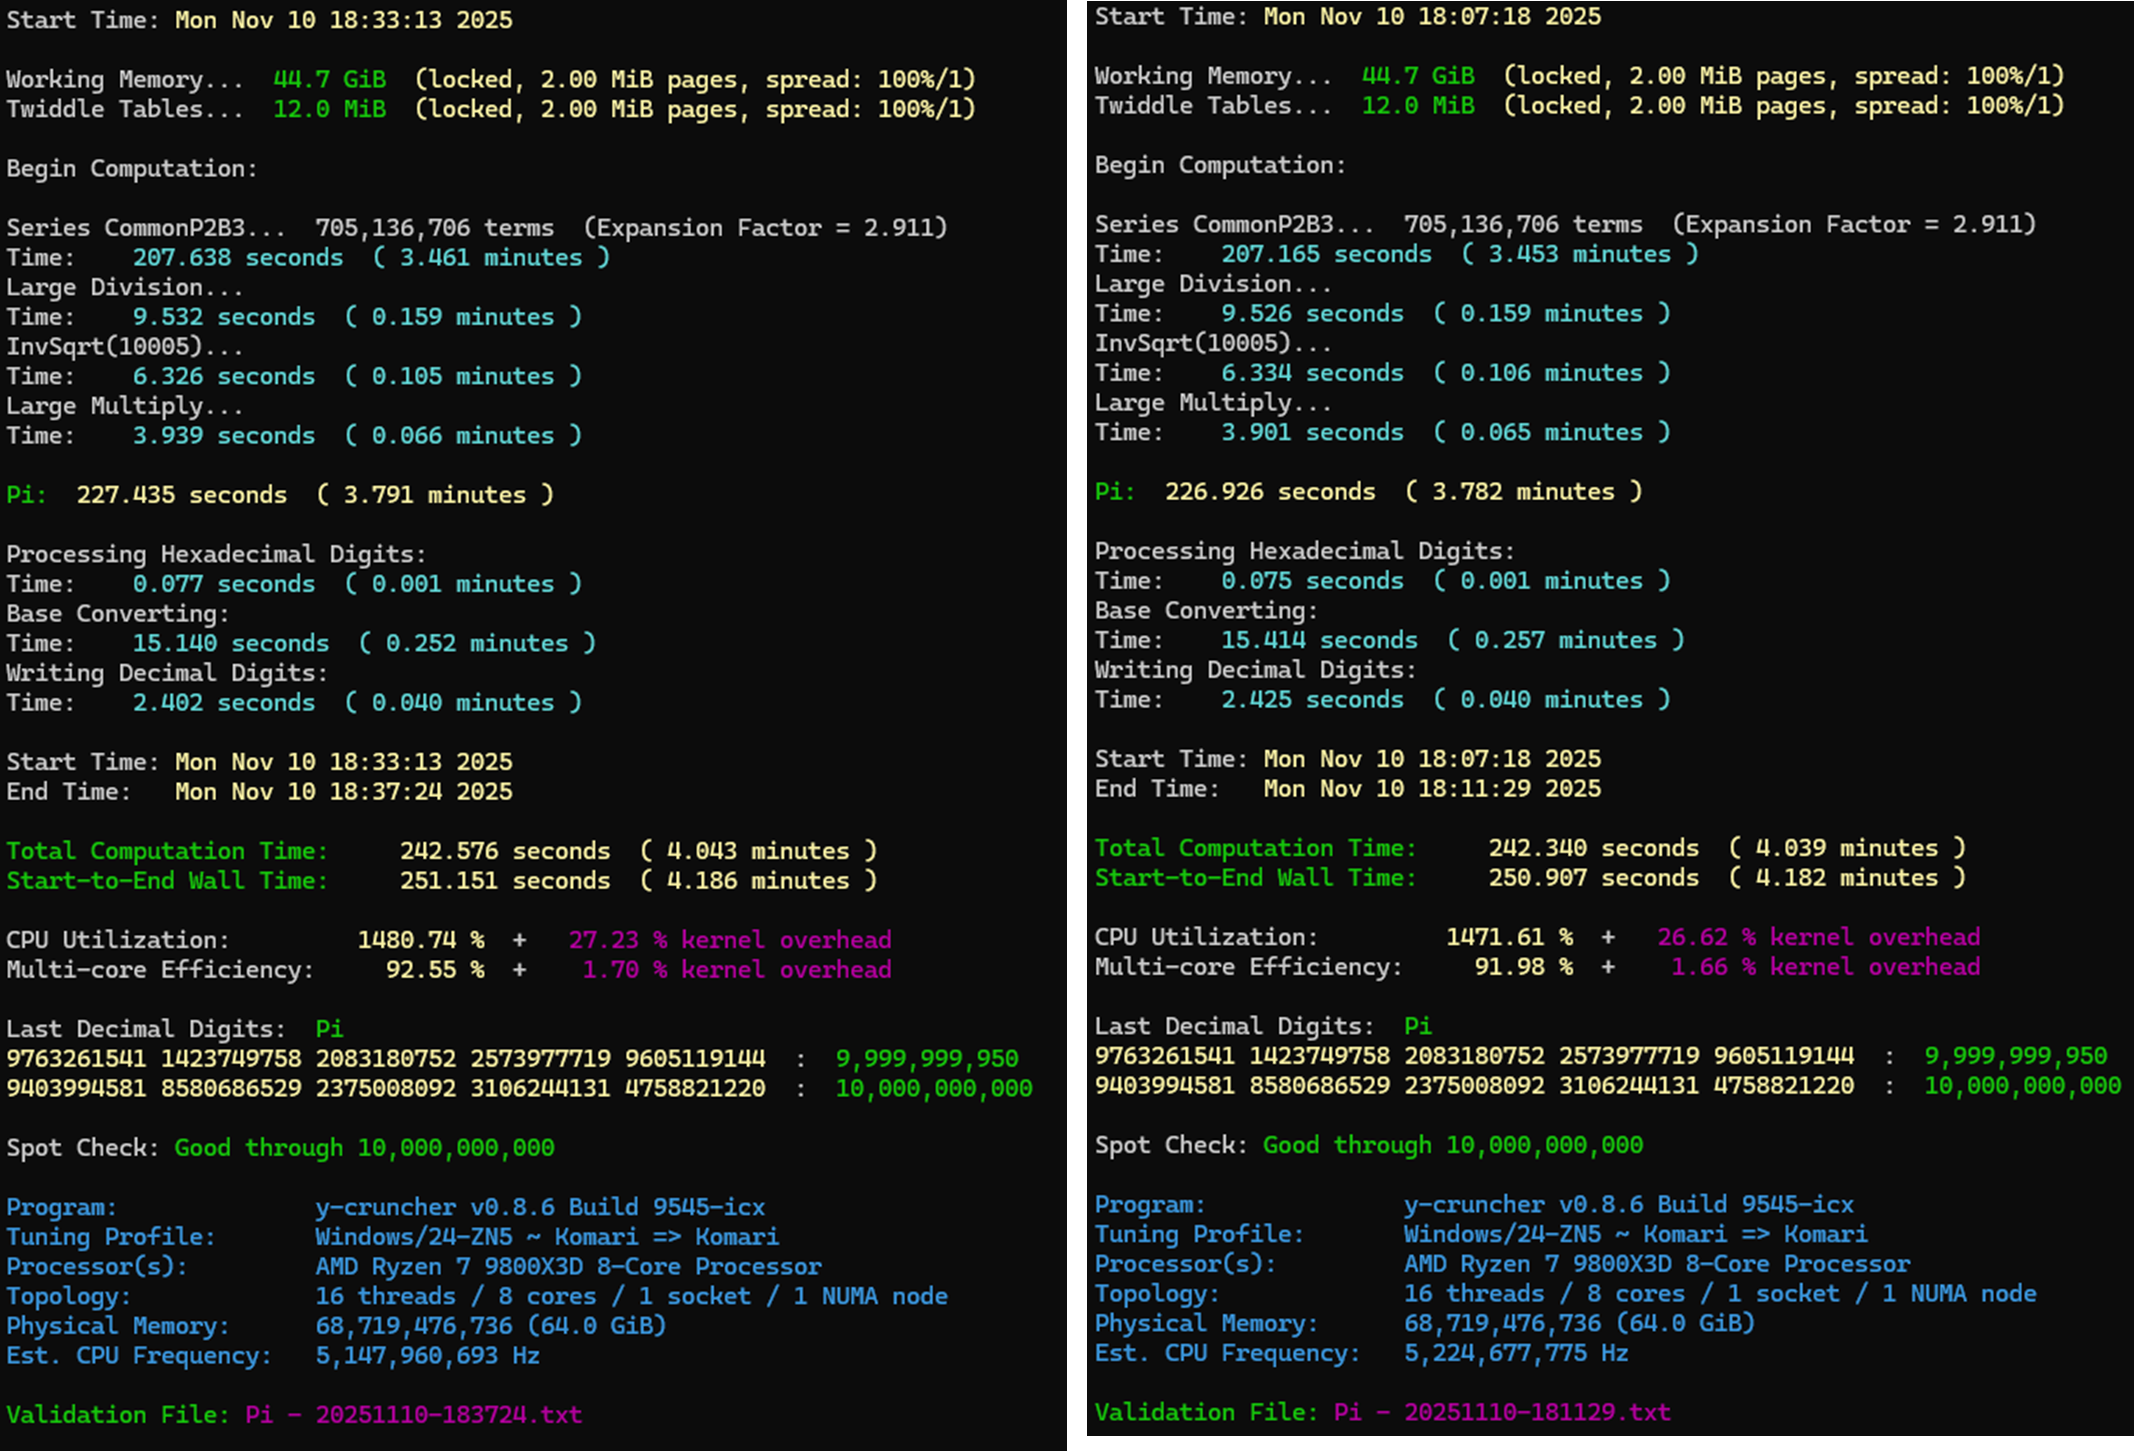
Task: Click left Est. CPU Frequency 5,147,960,693 Hz
Action: 427,1356
